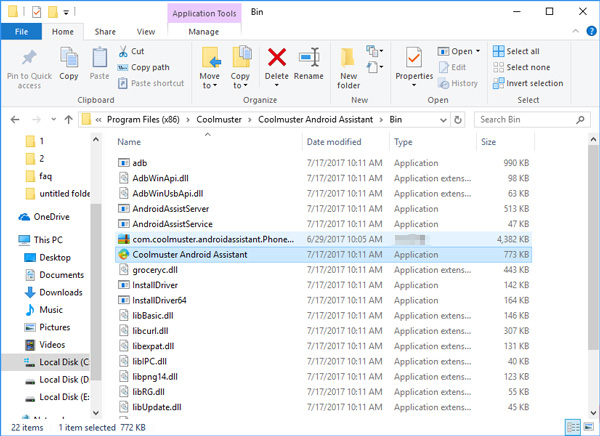Navigate back with the left arrow

tap(15, 120)
